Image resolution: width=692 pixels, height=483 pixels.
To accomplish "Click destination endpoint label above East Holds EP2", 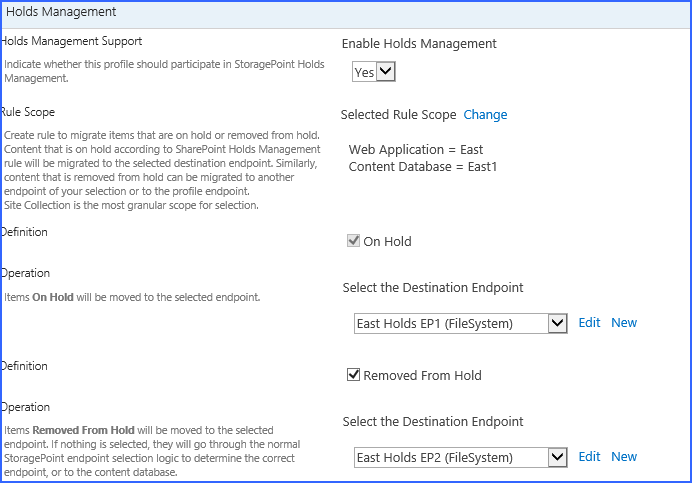I will click(x=432, y=422).
